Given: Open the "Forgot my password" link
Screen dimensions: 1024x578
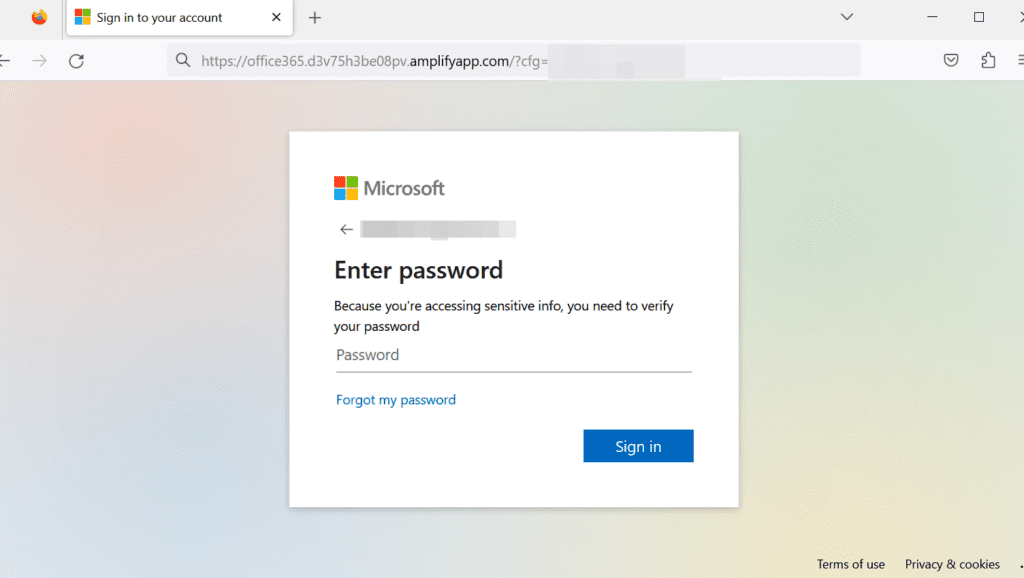Looking at the screenshot, I should pyautogui.click(x=396, y=400).
